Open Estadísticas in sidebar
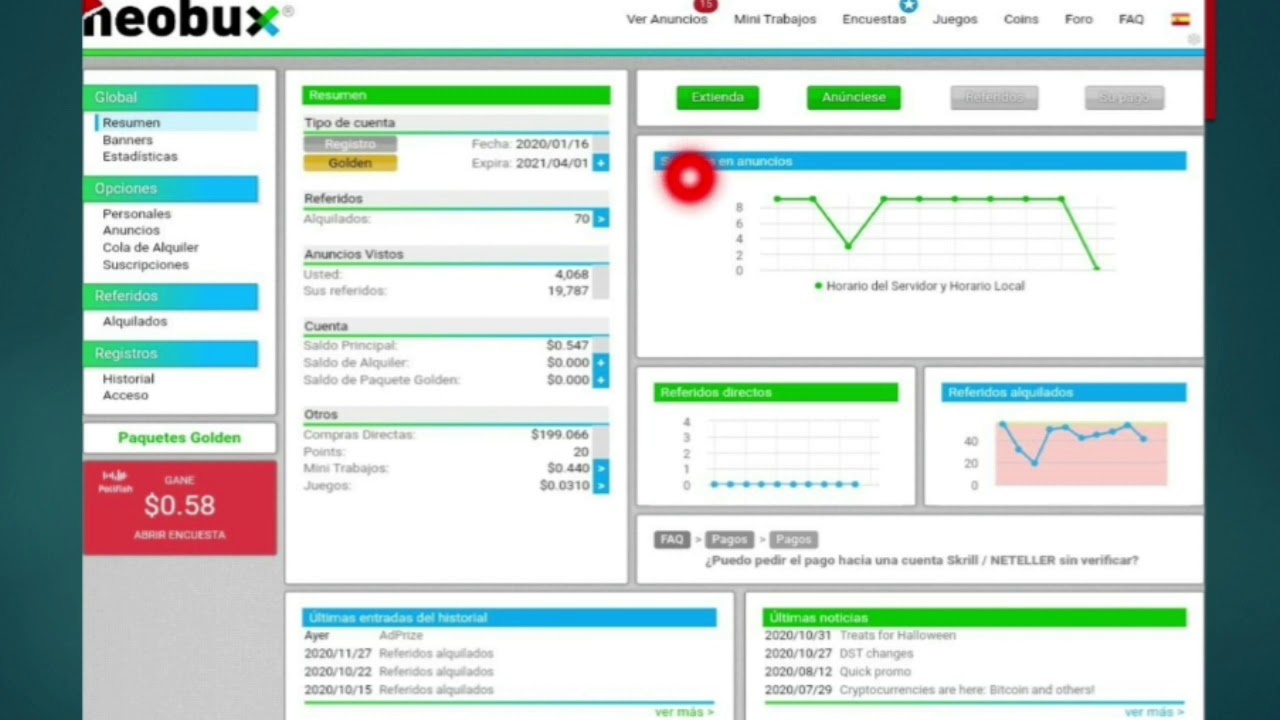 (x=140, y=156)
